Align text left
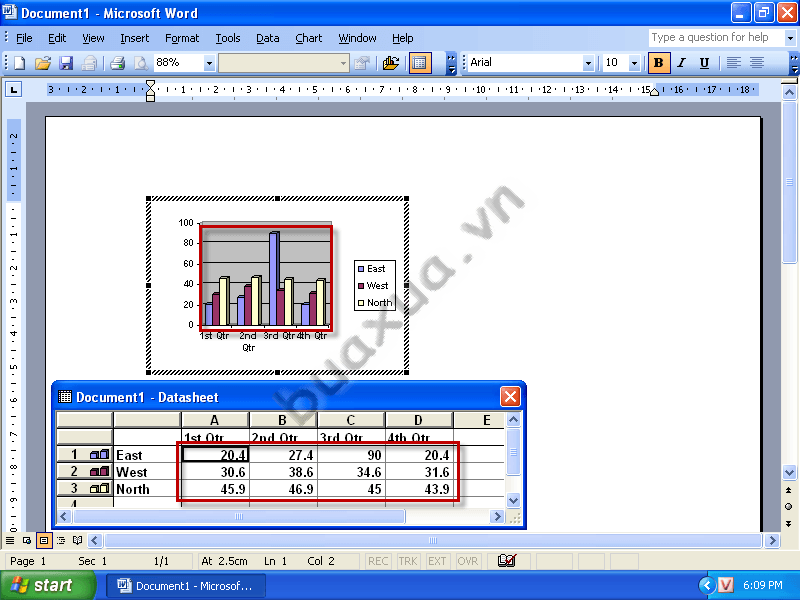The width and height of the screenshot is (800, 600). click(734, 63)
